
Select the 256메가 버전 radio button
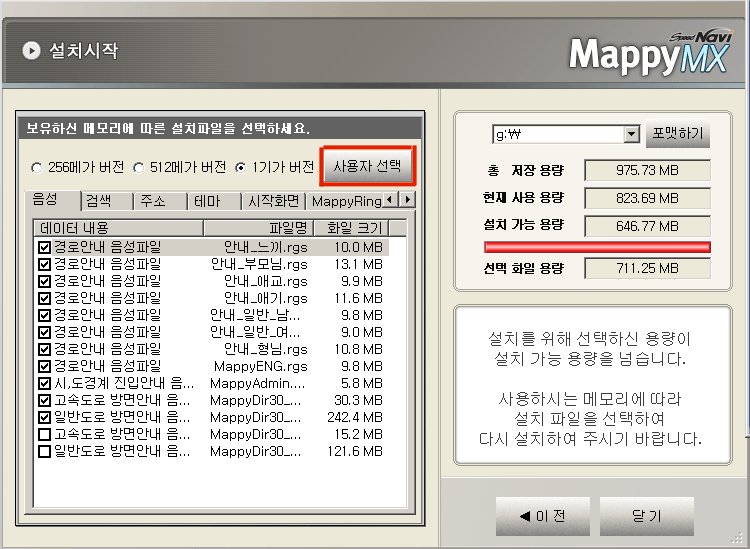tap(36, 168)
